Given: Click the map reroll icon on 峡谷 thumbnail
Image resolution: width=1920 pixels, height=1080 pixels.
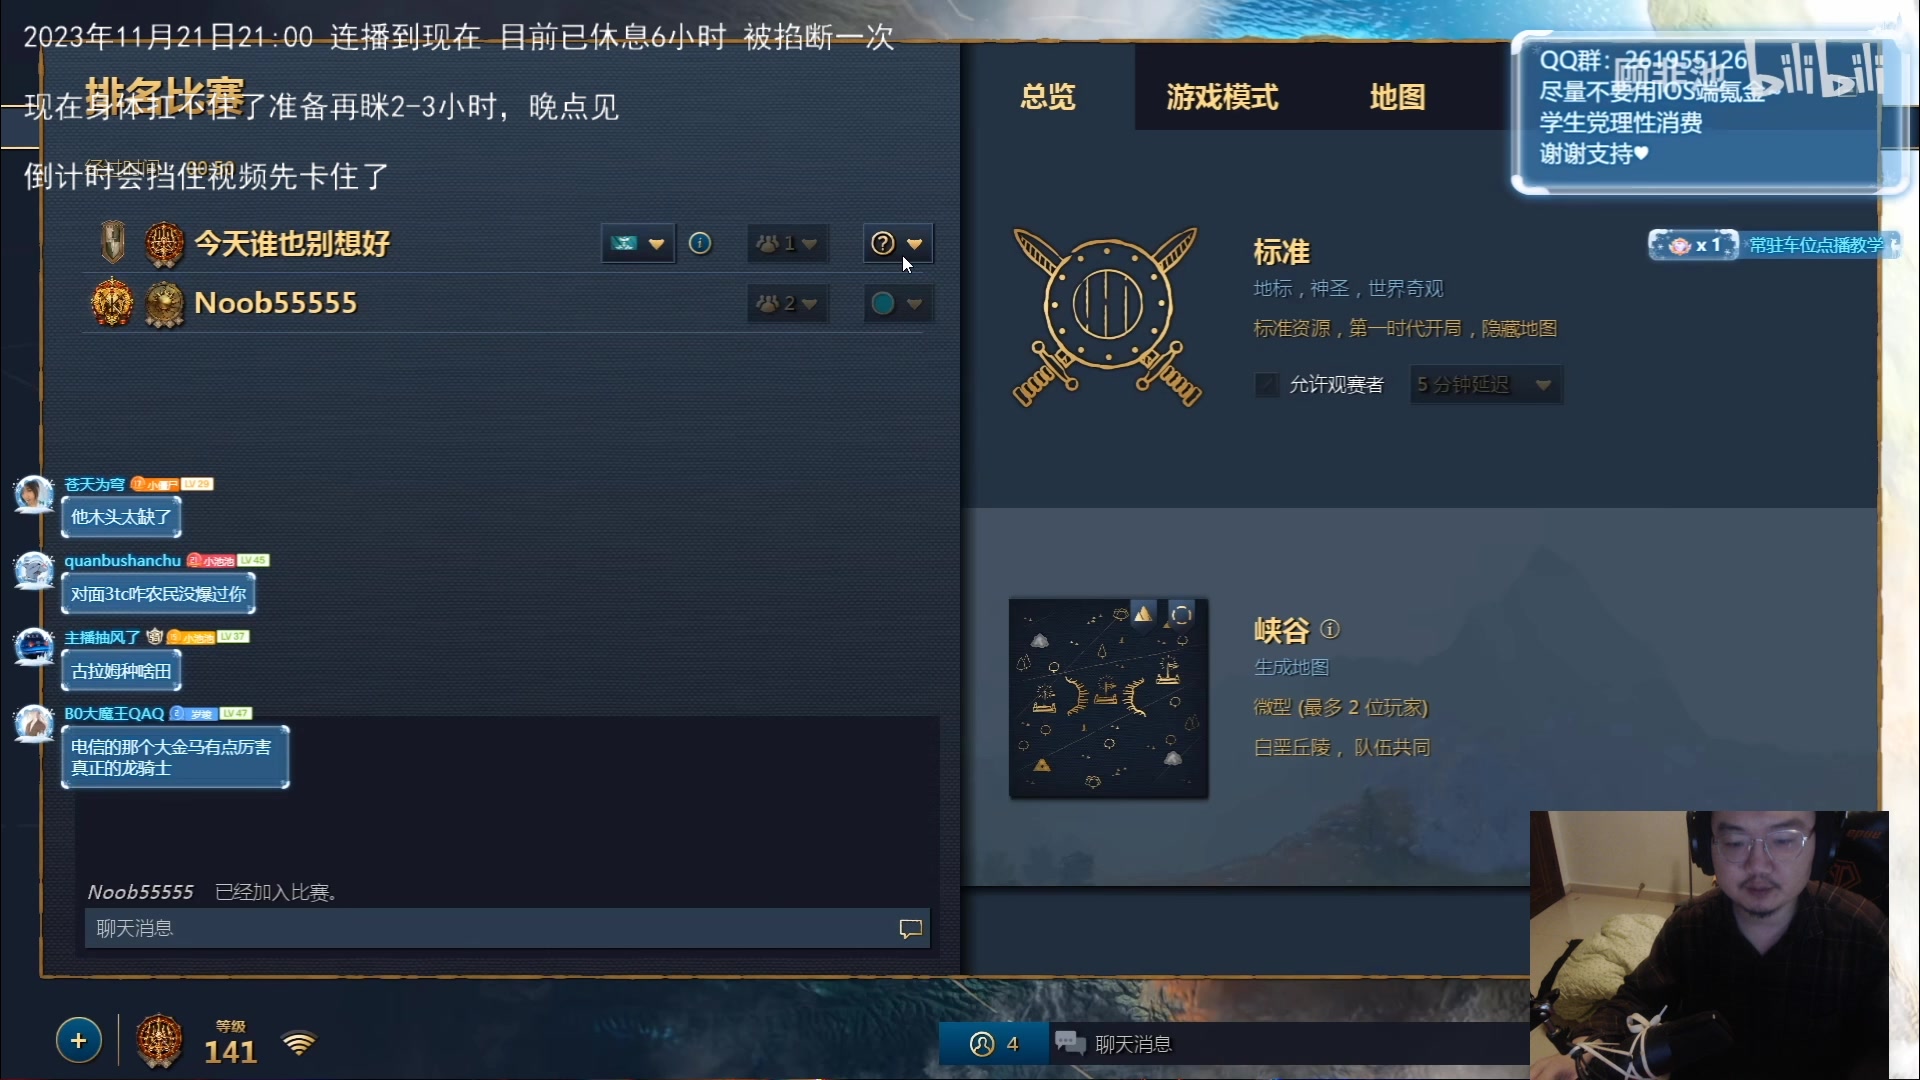Looking at the screenshot, I should 1181,614.
